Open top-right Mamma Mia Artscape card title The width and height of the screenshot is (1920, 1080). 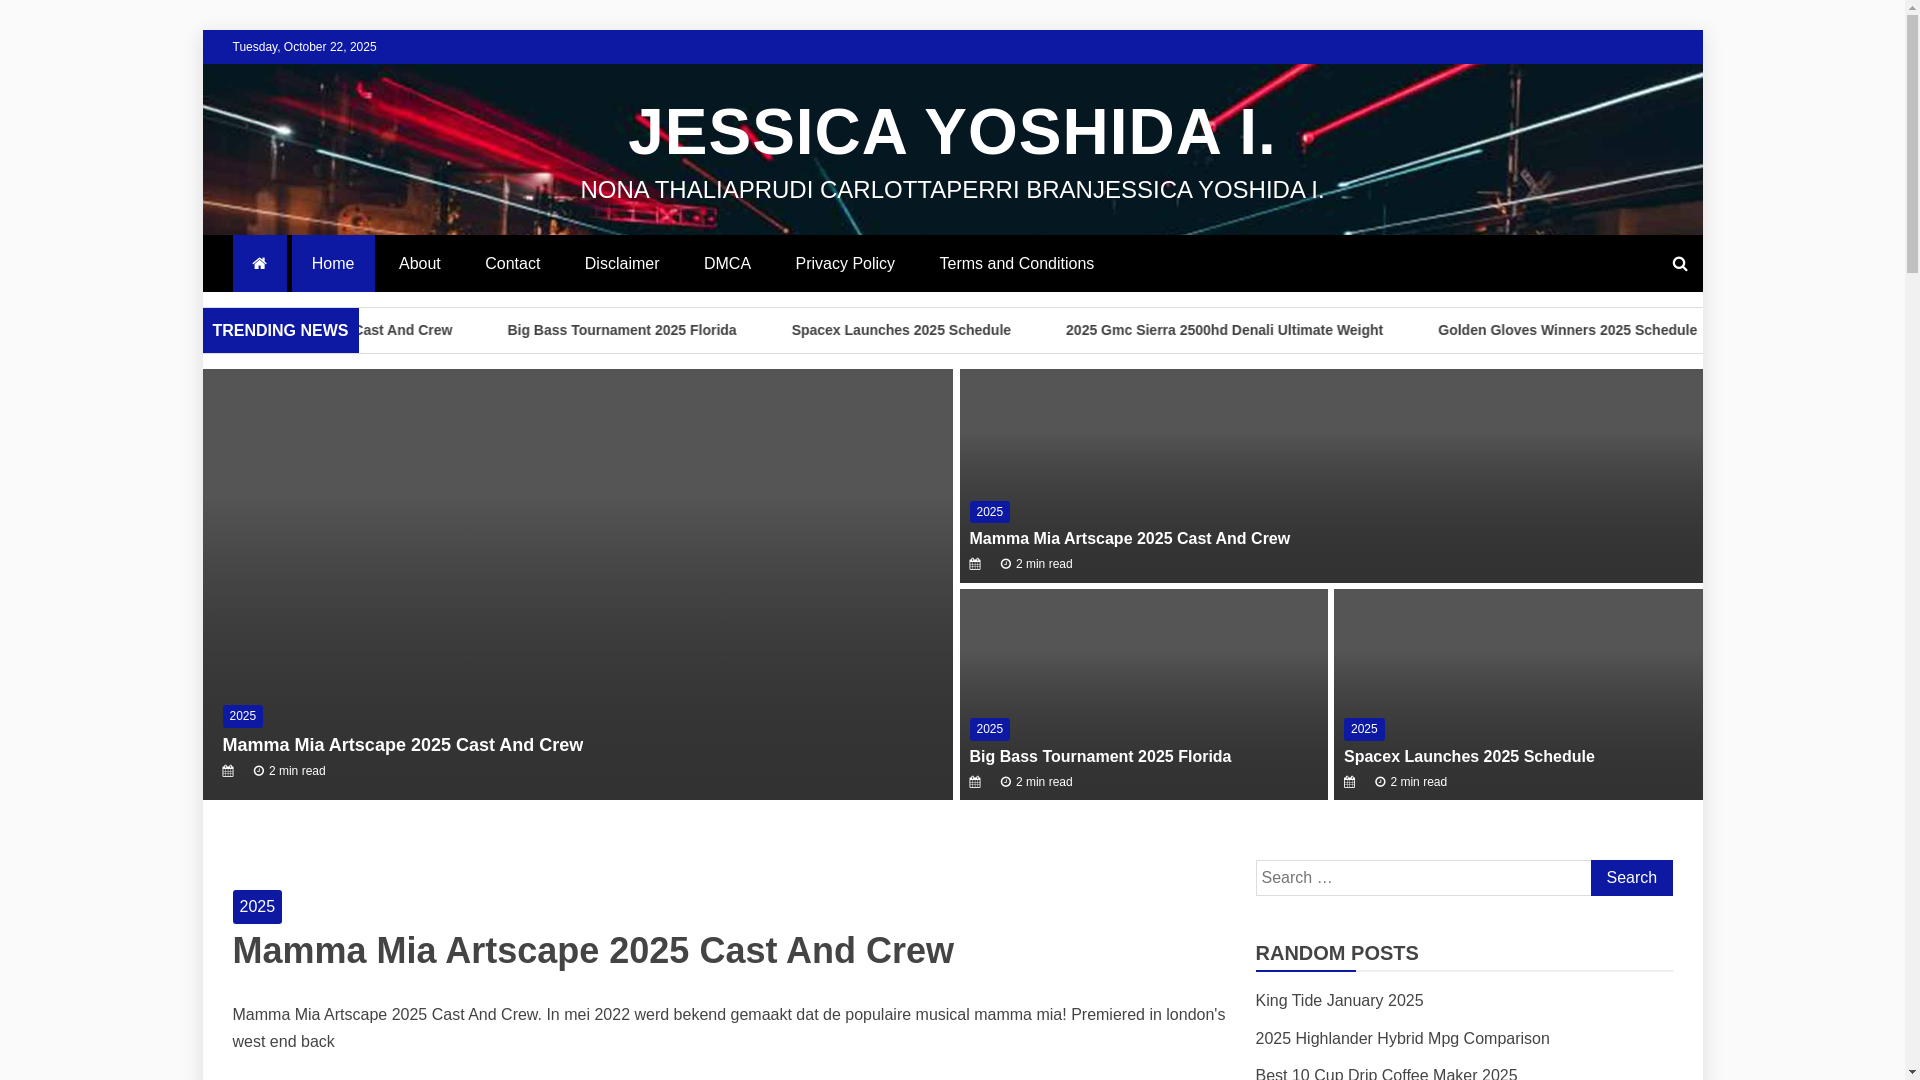click(1129, 539)
